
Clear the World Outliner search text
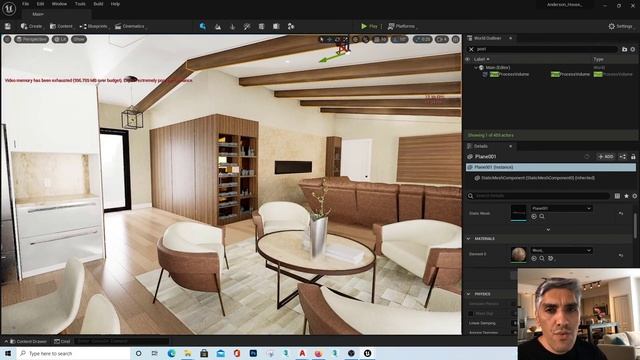[471, 49]
